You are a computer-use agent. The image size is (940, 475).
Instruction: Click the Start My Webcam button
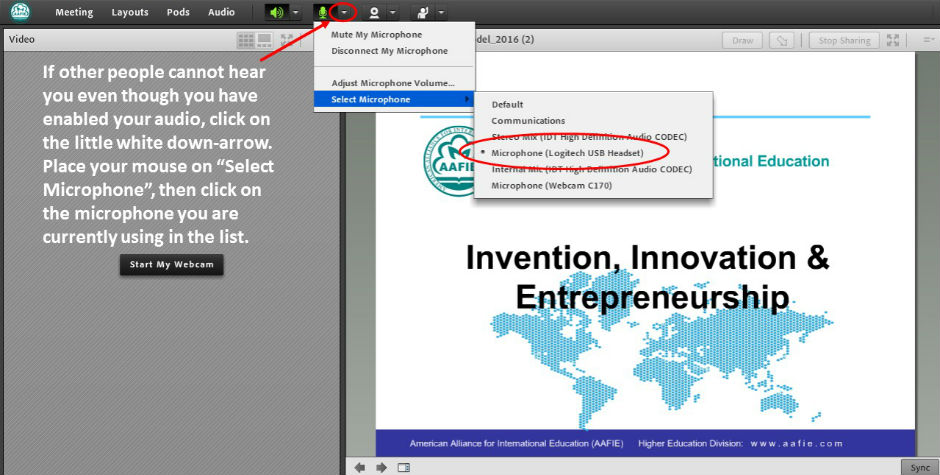coord(171,264)
